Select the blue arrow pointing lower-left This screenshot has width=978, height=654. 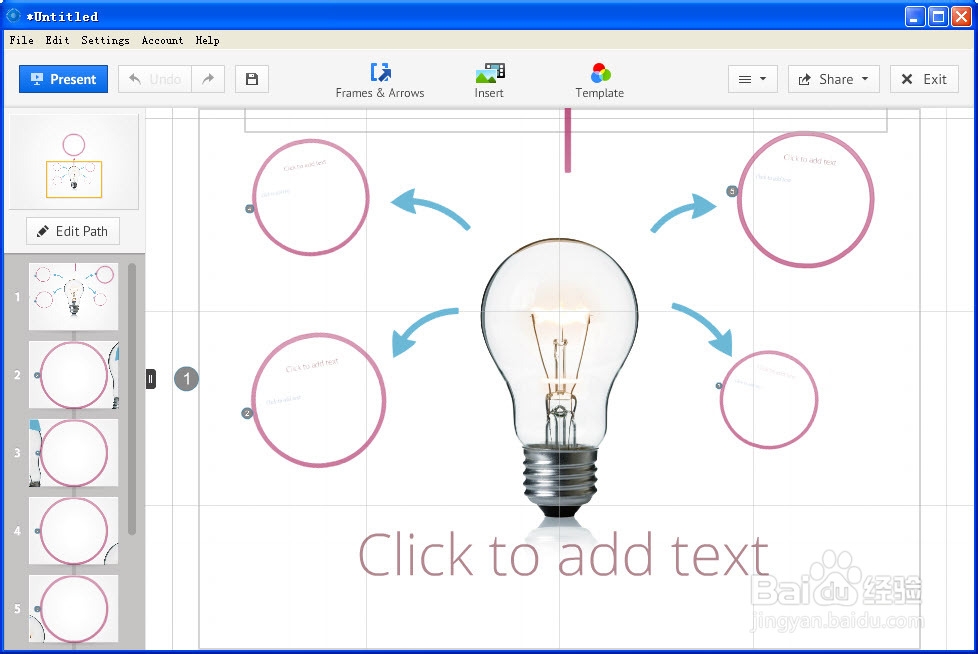(425, 331)
